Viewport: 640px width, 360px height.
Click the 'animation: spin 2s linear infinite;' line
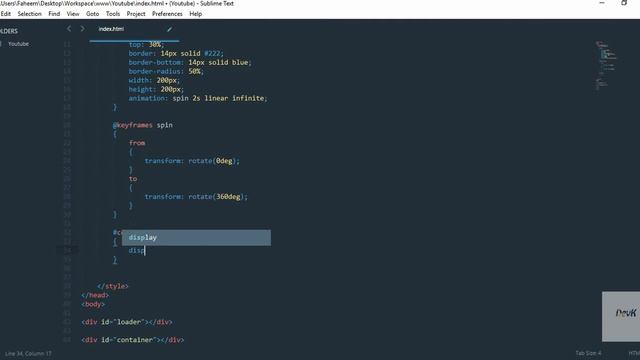pyautogui.click(x=198, y=98)
